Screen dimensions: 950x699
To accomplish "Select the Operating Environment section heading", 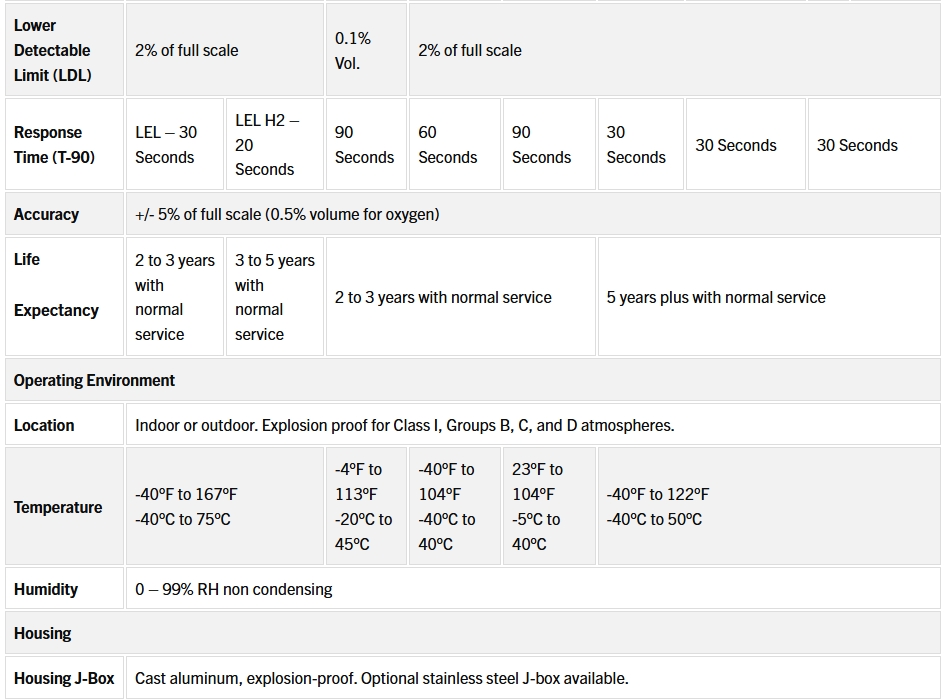I will point(94,380).
